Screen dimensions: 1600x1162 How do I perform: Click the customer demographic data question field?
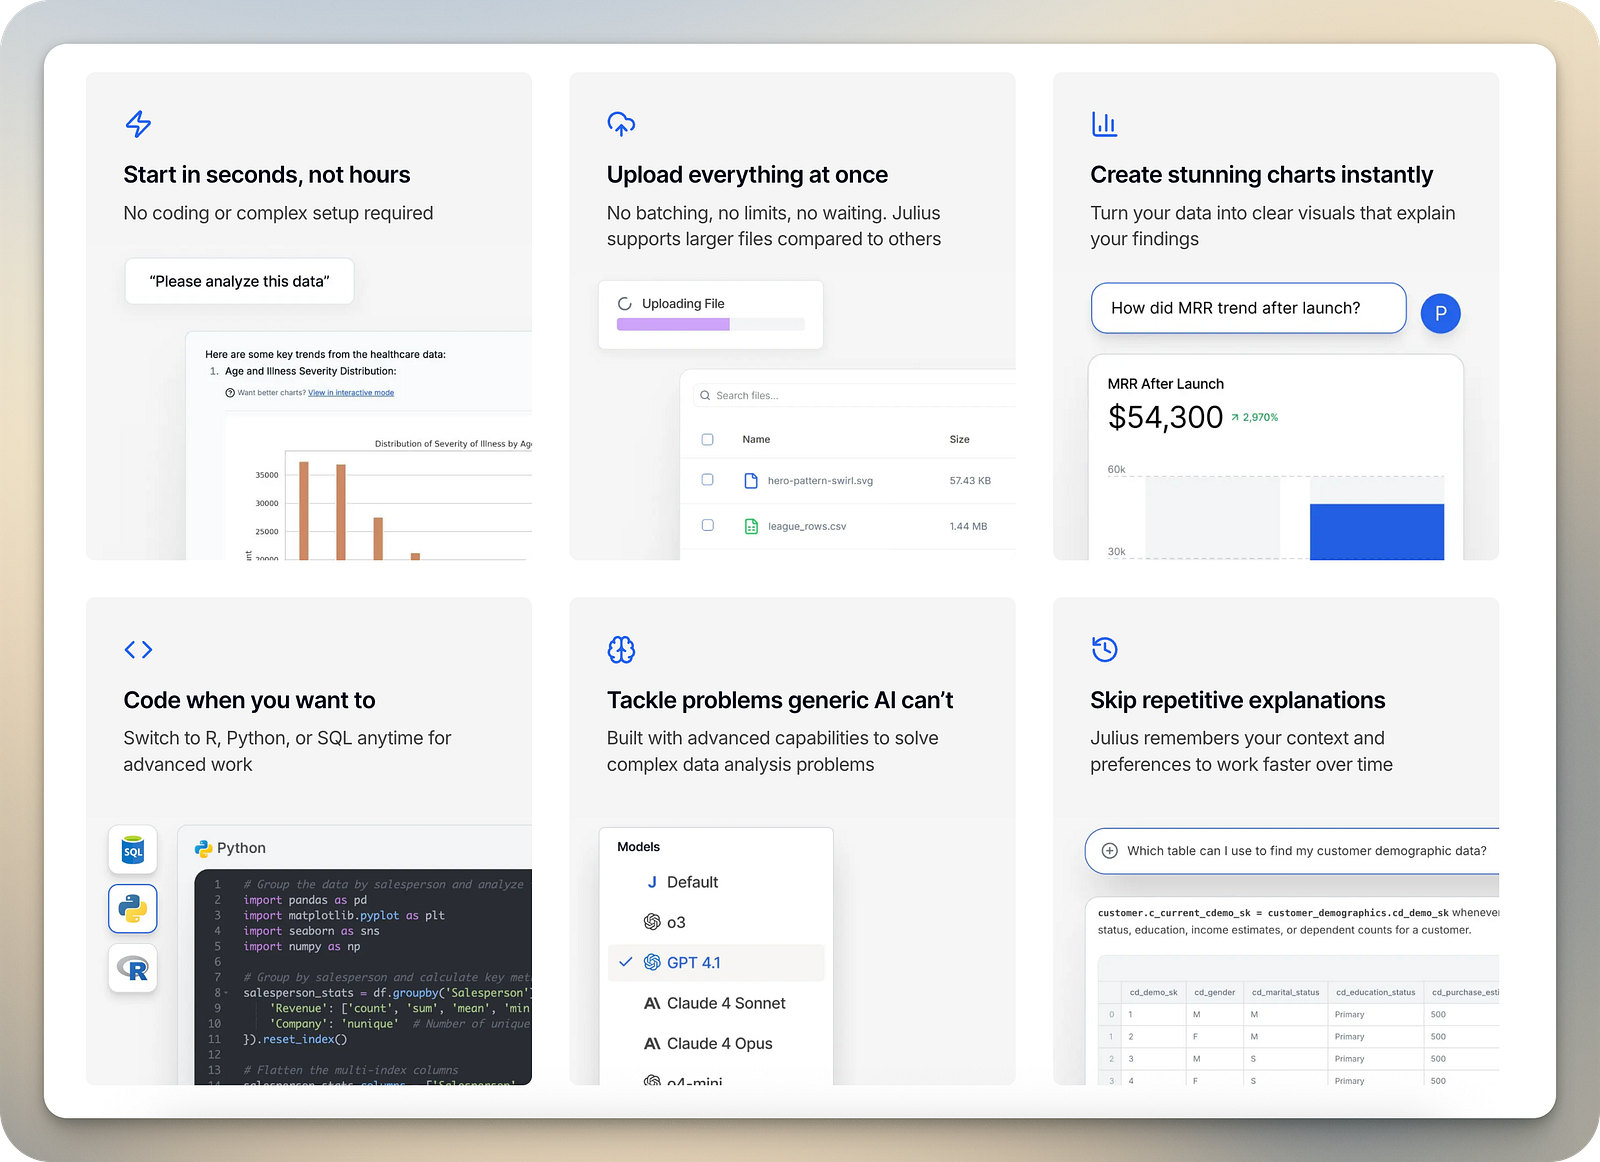pyautogui.click(x=1292, y=851)
